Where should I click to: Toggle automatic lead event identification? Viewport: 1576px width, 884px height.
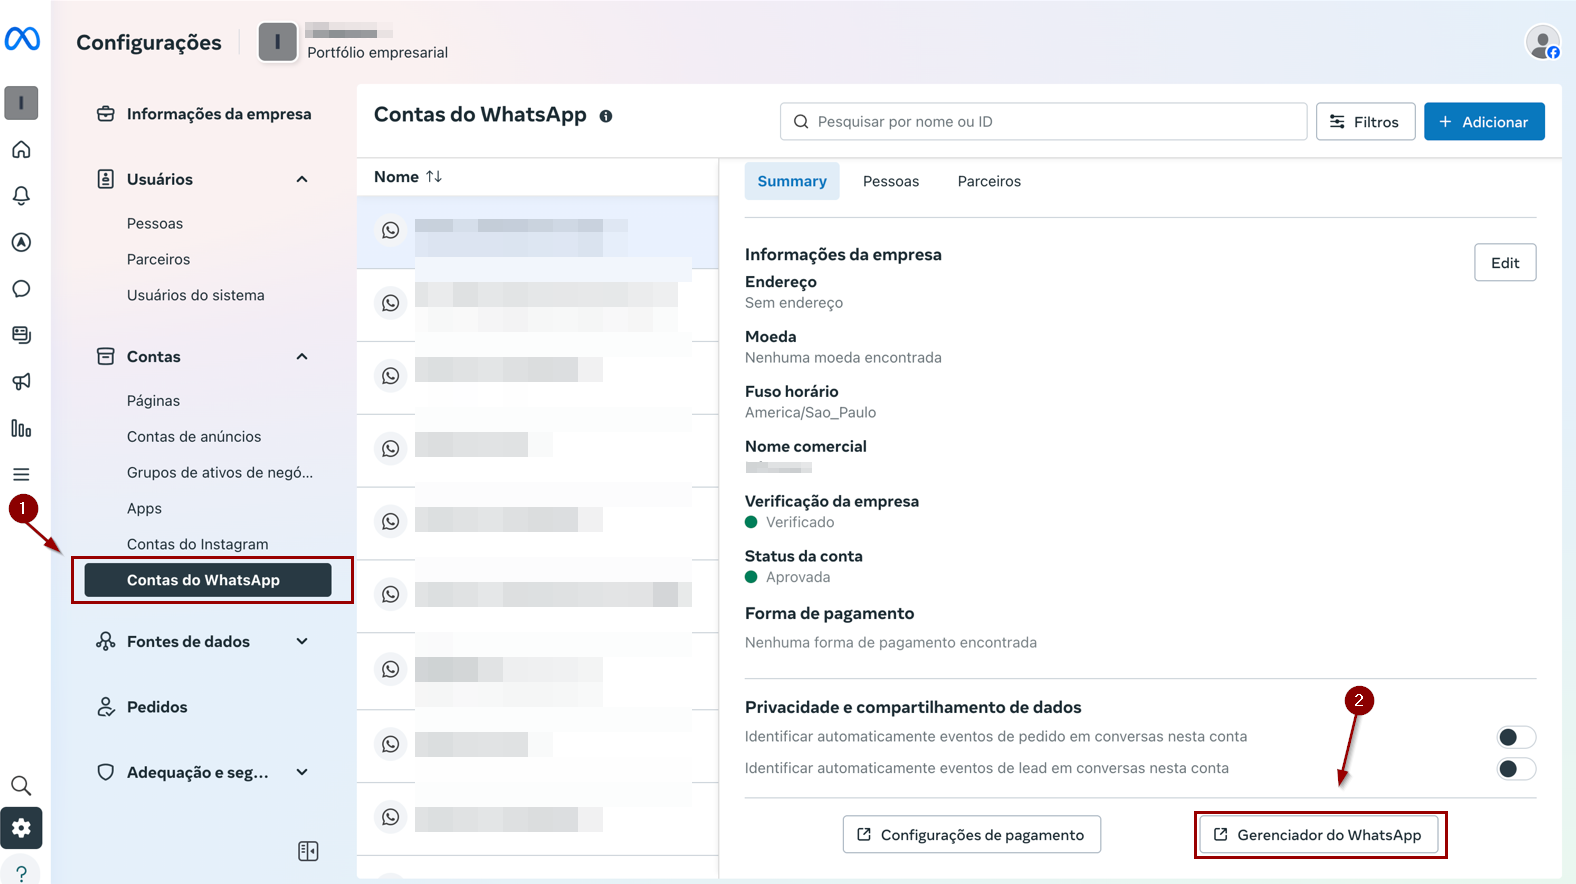point(1515,769)
